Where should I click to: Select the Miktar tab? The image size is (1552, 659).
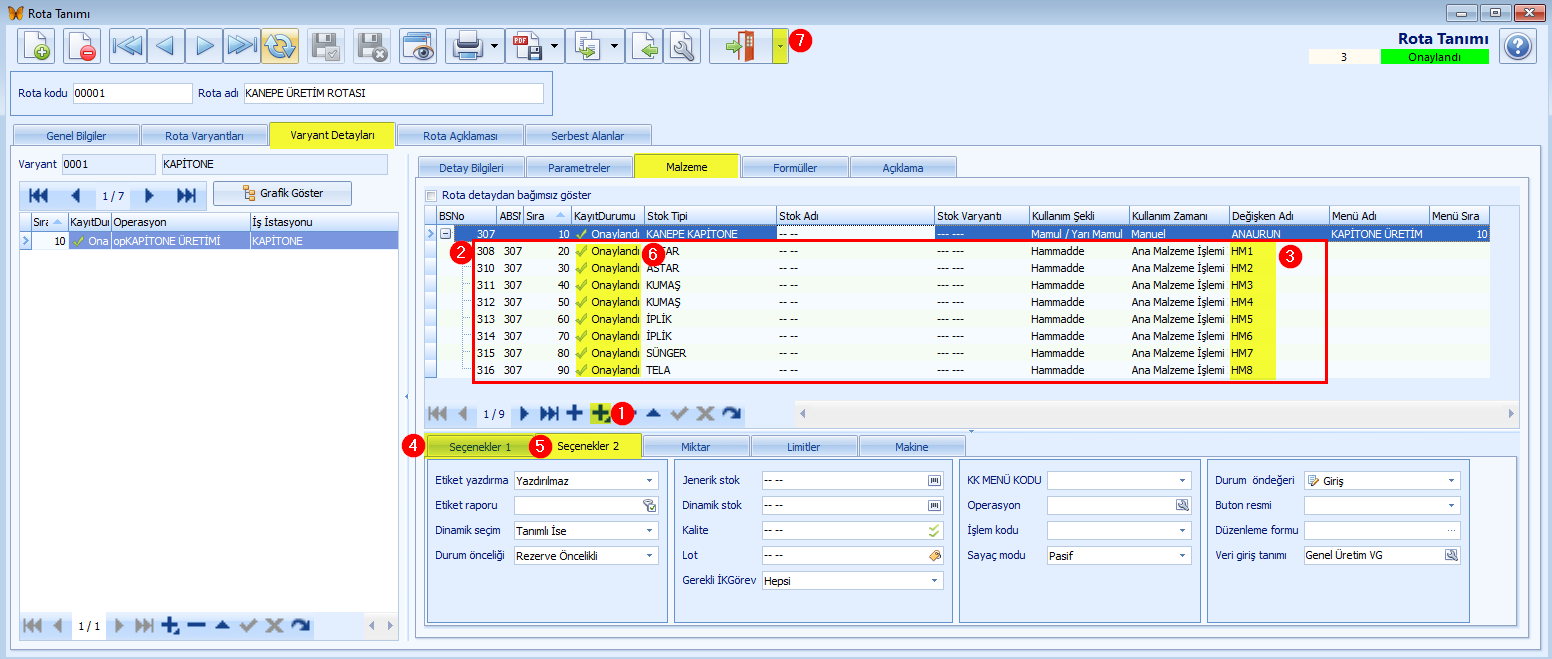[x=697, y=446]
